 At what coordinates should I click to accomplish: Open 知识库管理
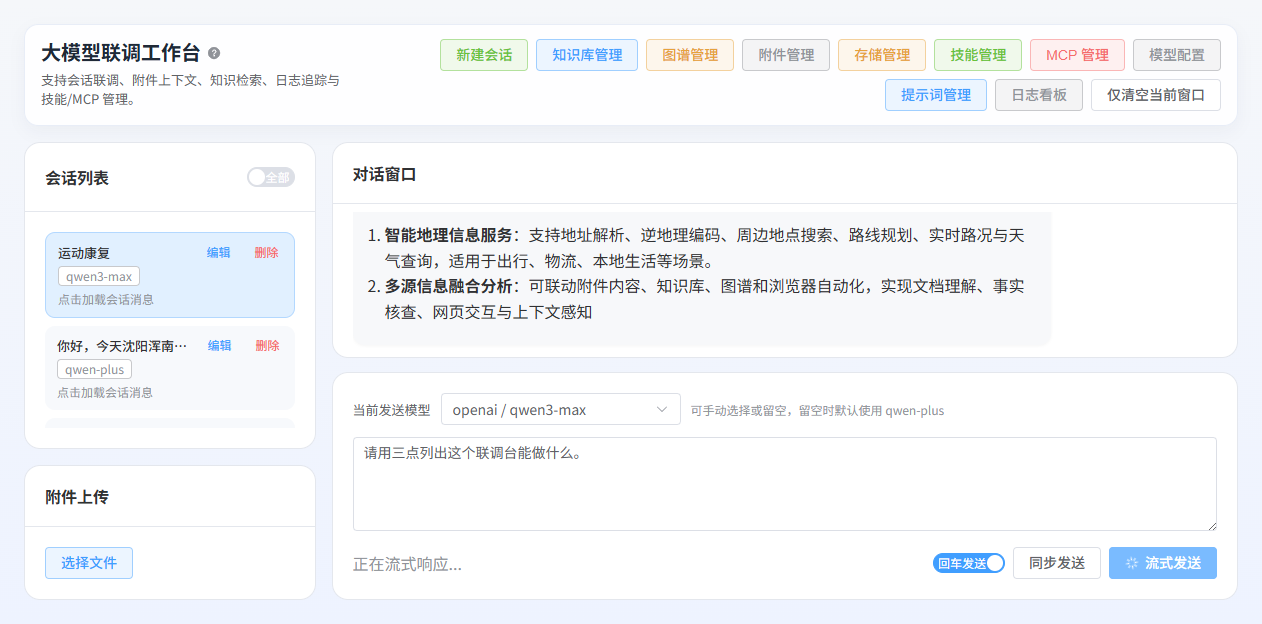tap(587, 55)
